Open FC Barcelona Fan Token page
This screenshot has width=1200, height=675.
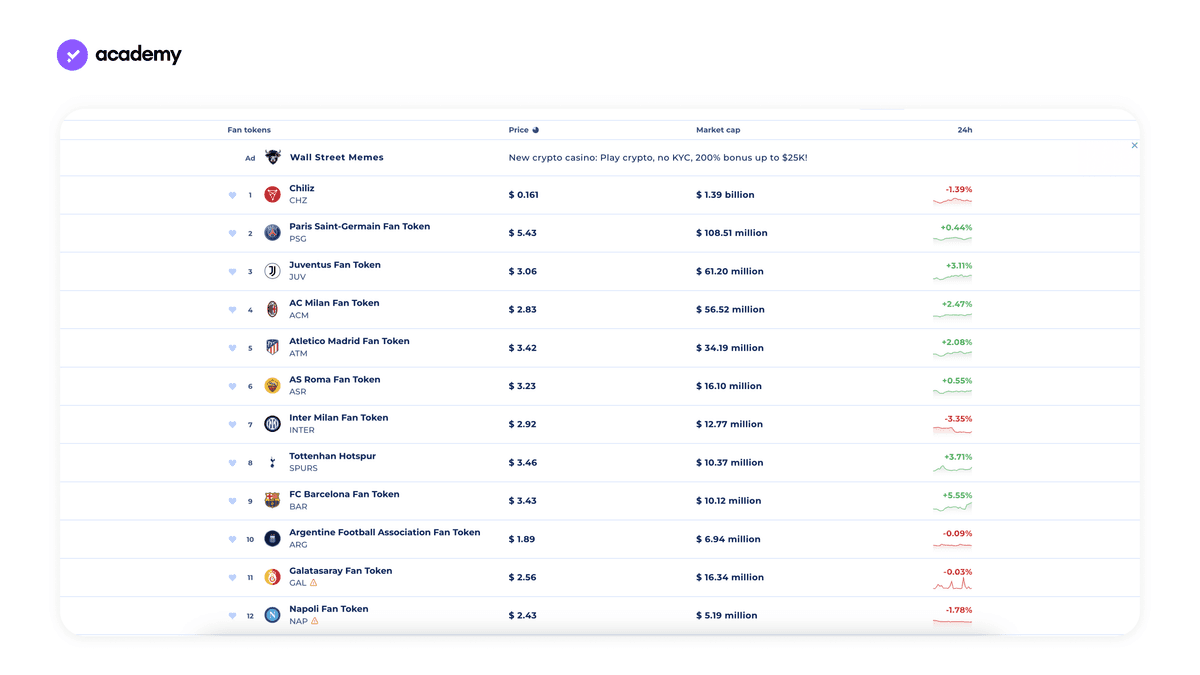point(344,494)
